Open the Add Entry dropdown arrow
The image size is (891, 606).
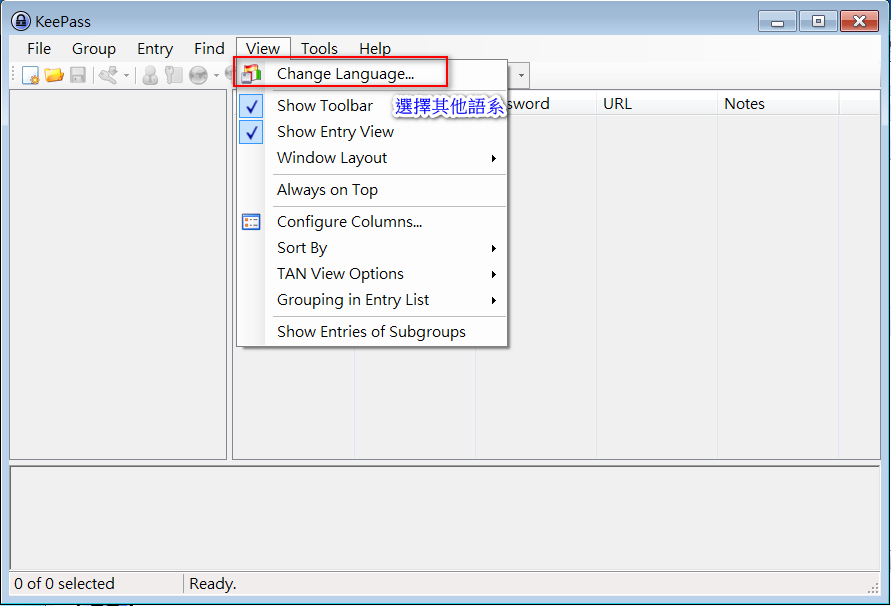[x=126, y=75]
